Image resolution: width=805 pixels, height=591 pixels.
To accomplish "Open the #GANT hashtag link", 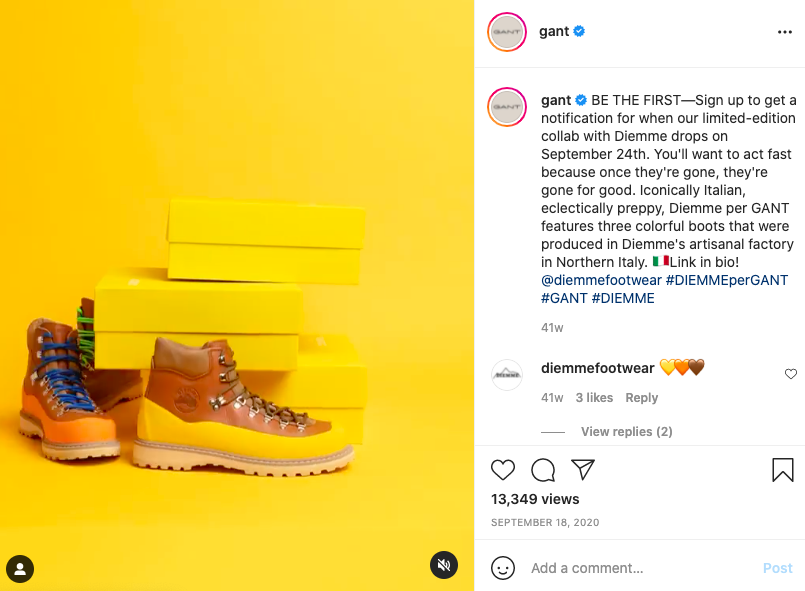I will coord(564,298).
